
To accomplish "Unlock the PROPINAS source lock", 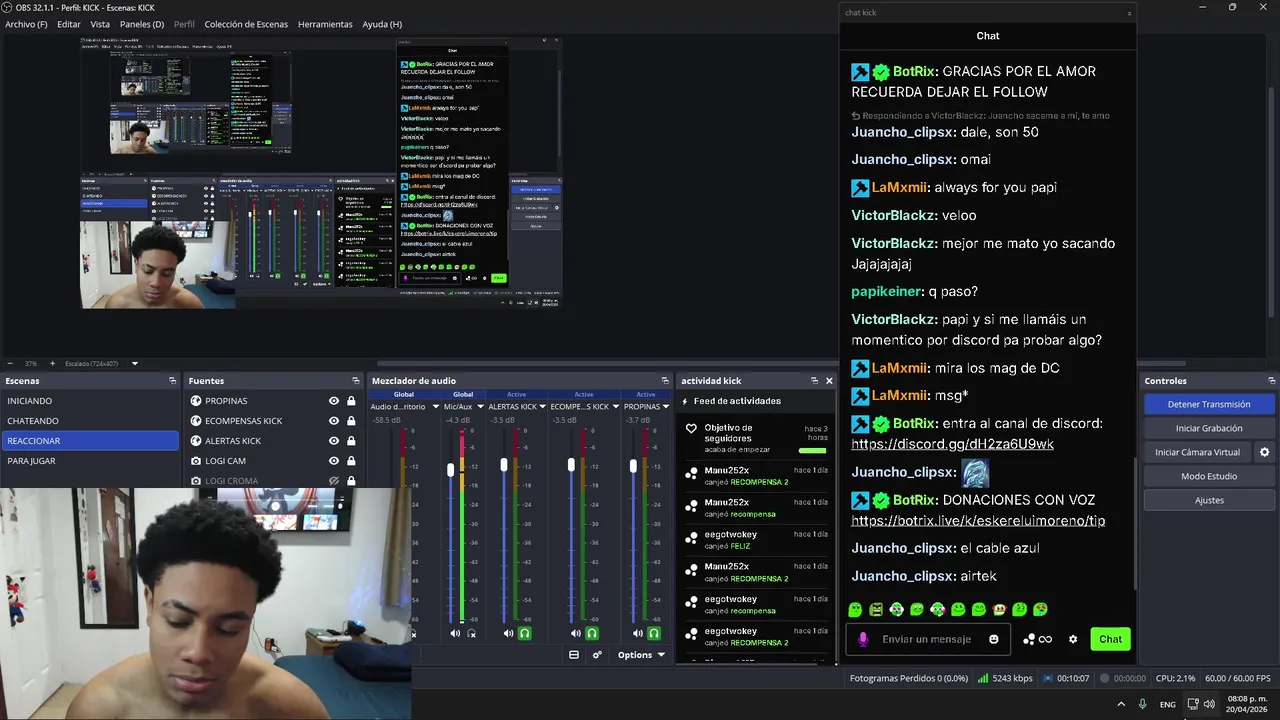I will 351,401.
